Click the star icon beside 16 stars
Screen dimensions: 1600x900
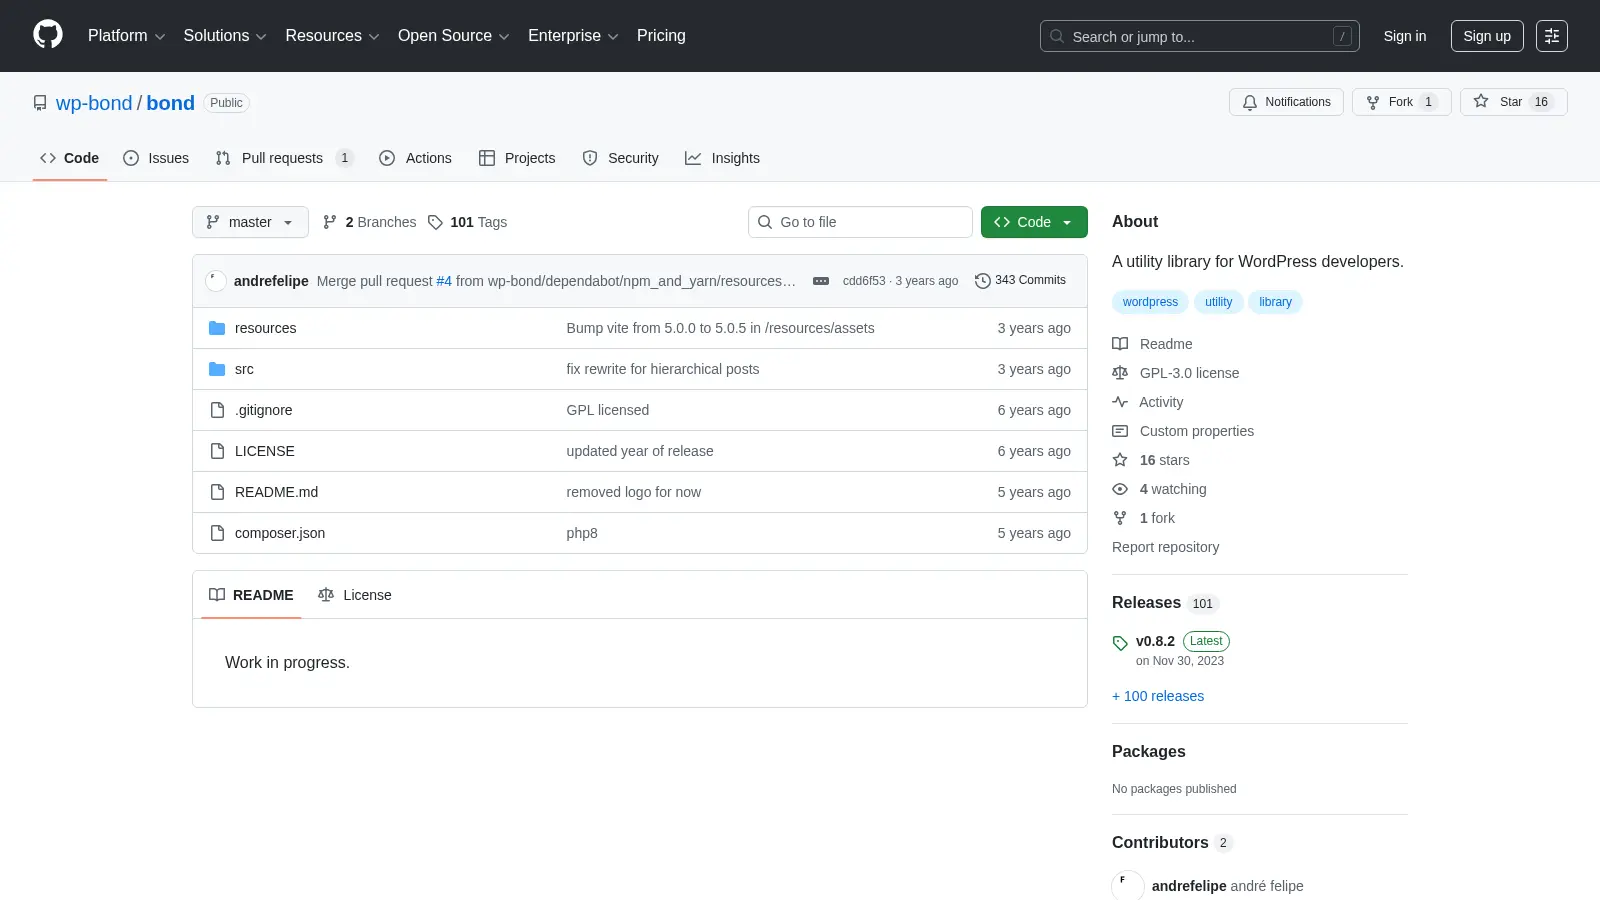click(x=1120, y=460)
